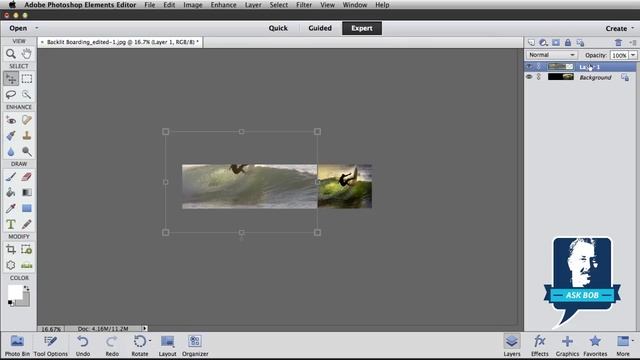
Task: Select the Quick Selection tool
Action: [x=27, y=95]
